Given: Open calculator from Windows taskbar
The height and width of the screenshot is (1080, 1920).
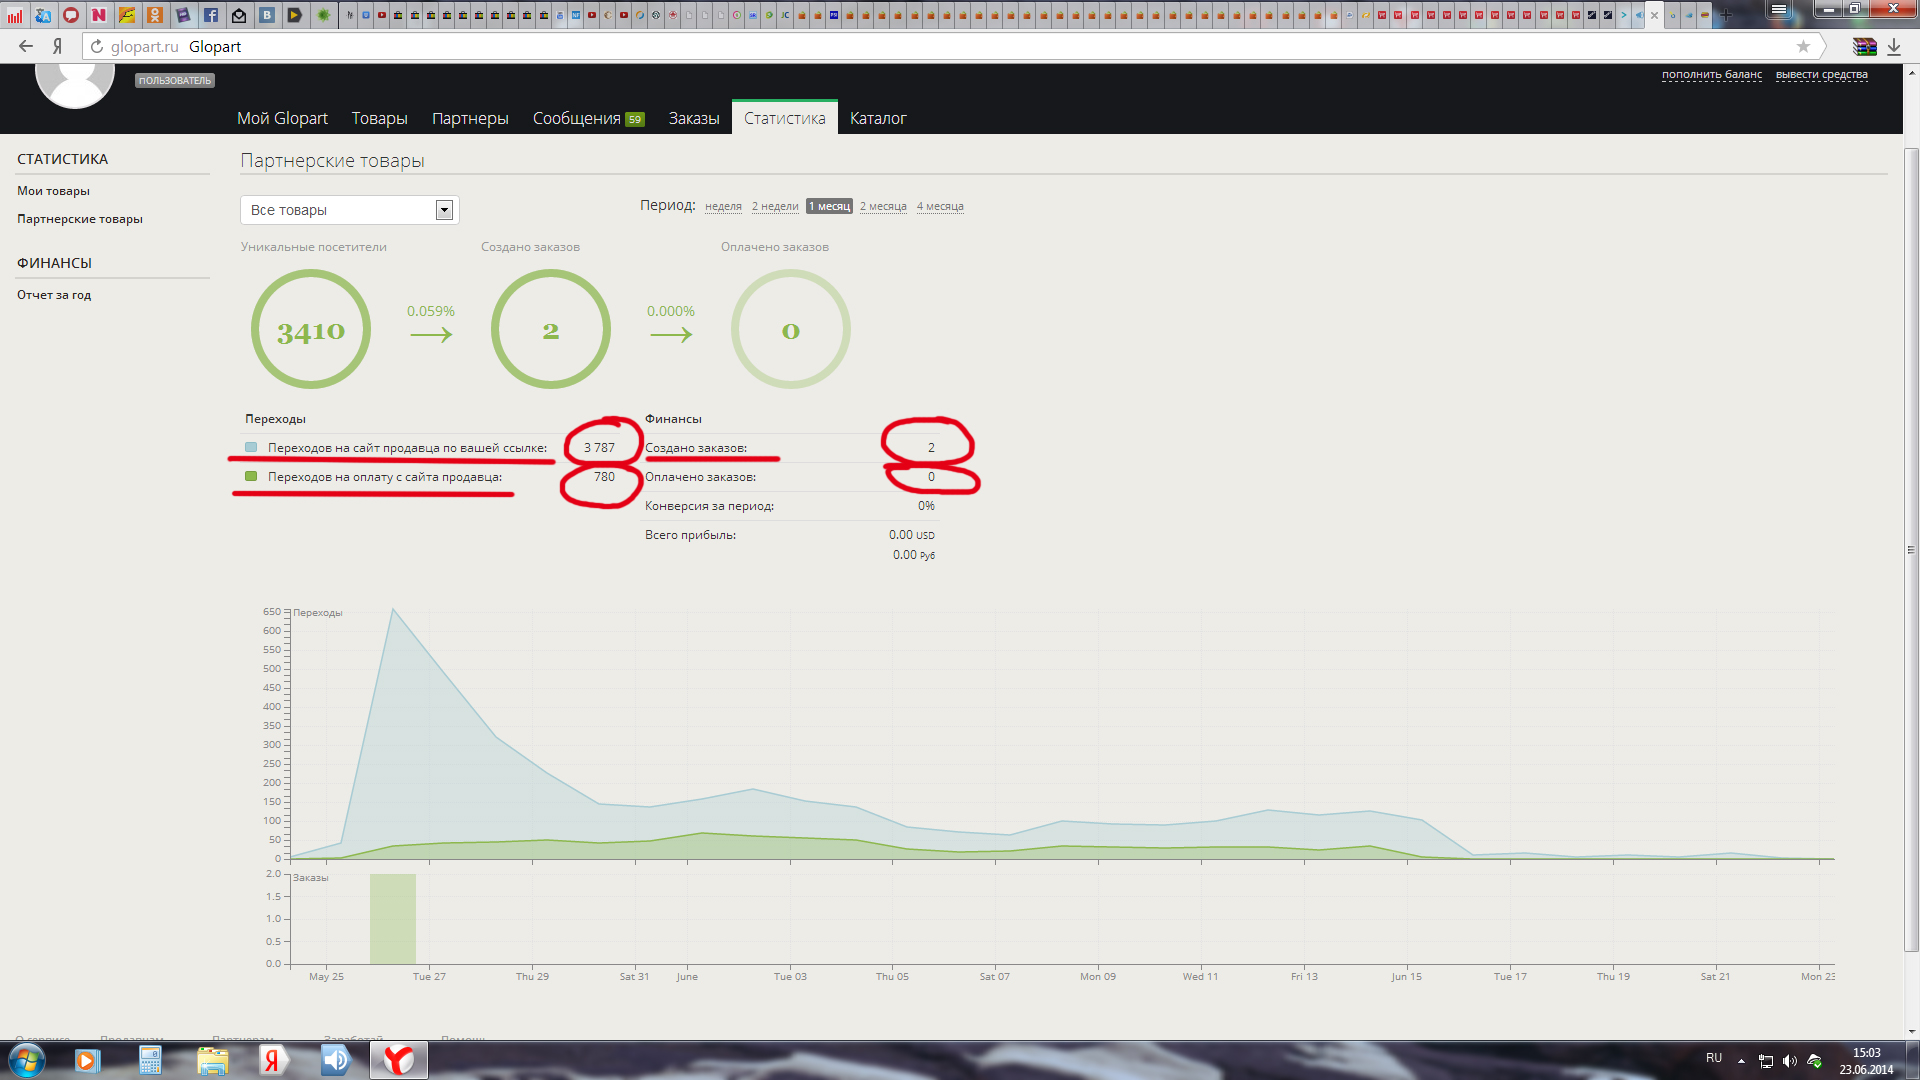Looking at the screenshot, I should [x=150, y=1060].
